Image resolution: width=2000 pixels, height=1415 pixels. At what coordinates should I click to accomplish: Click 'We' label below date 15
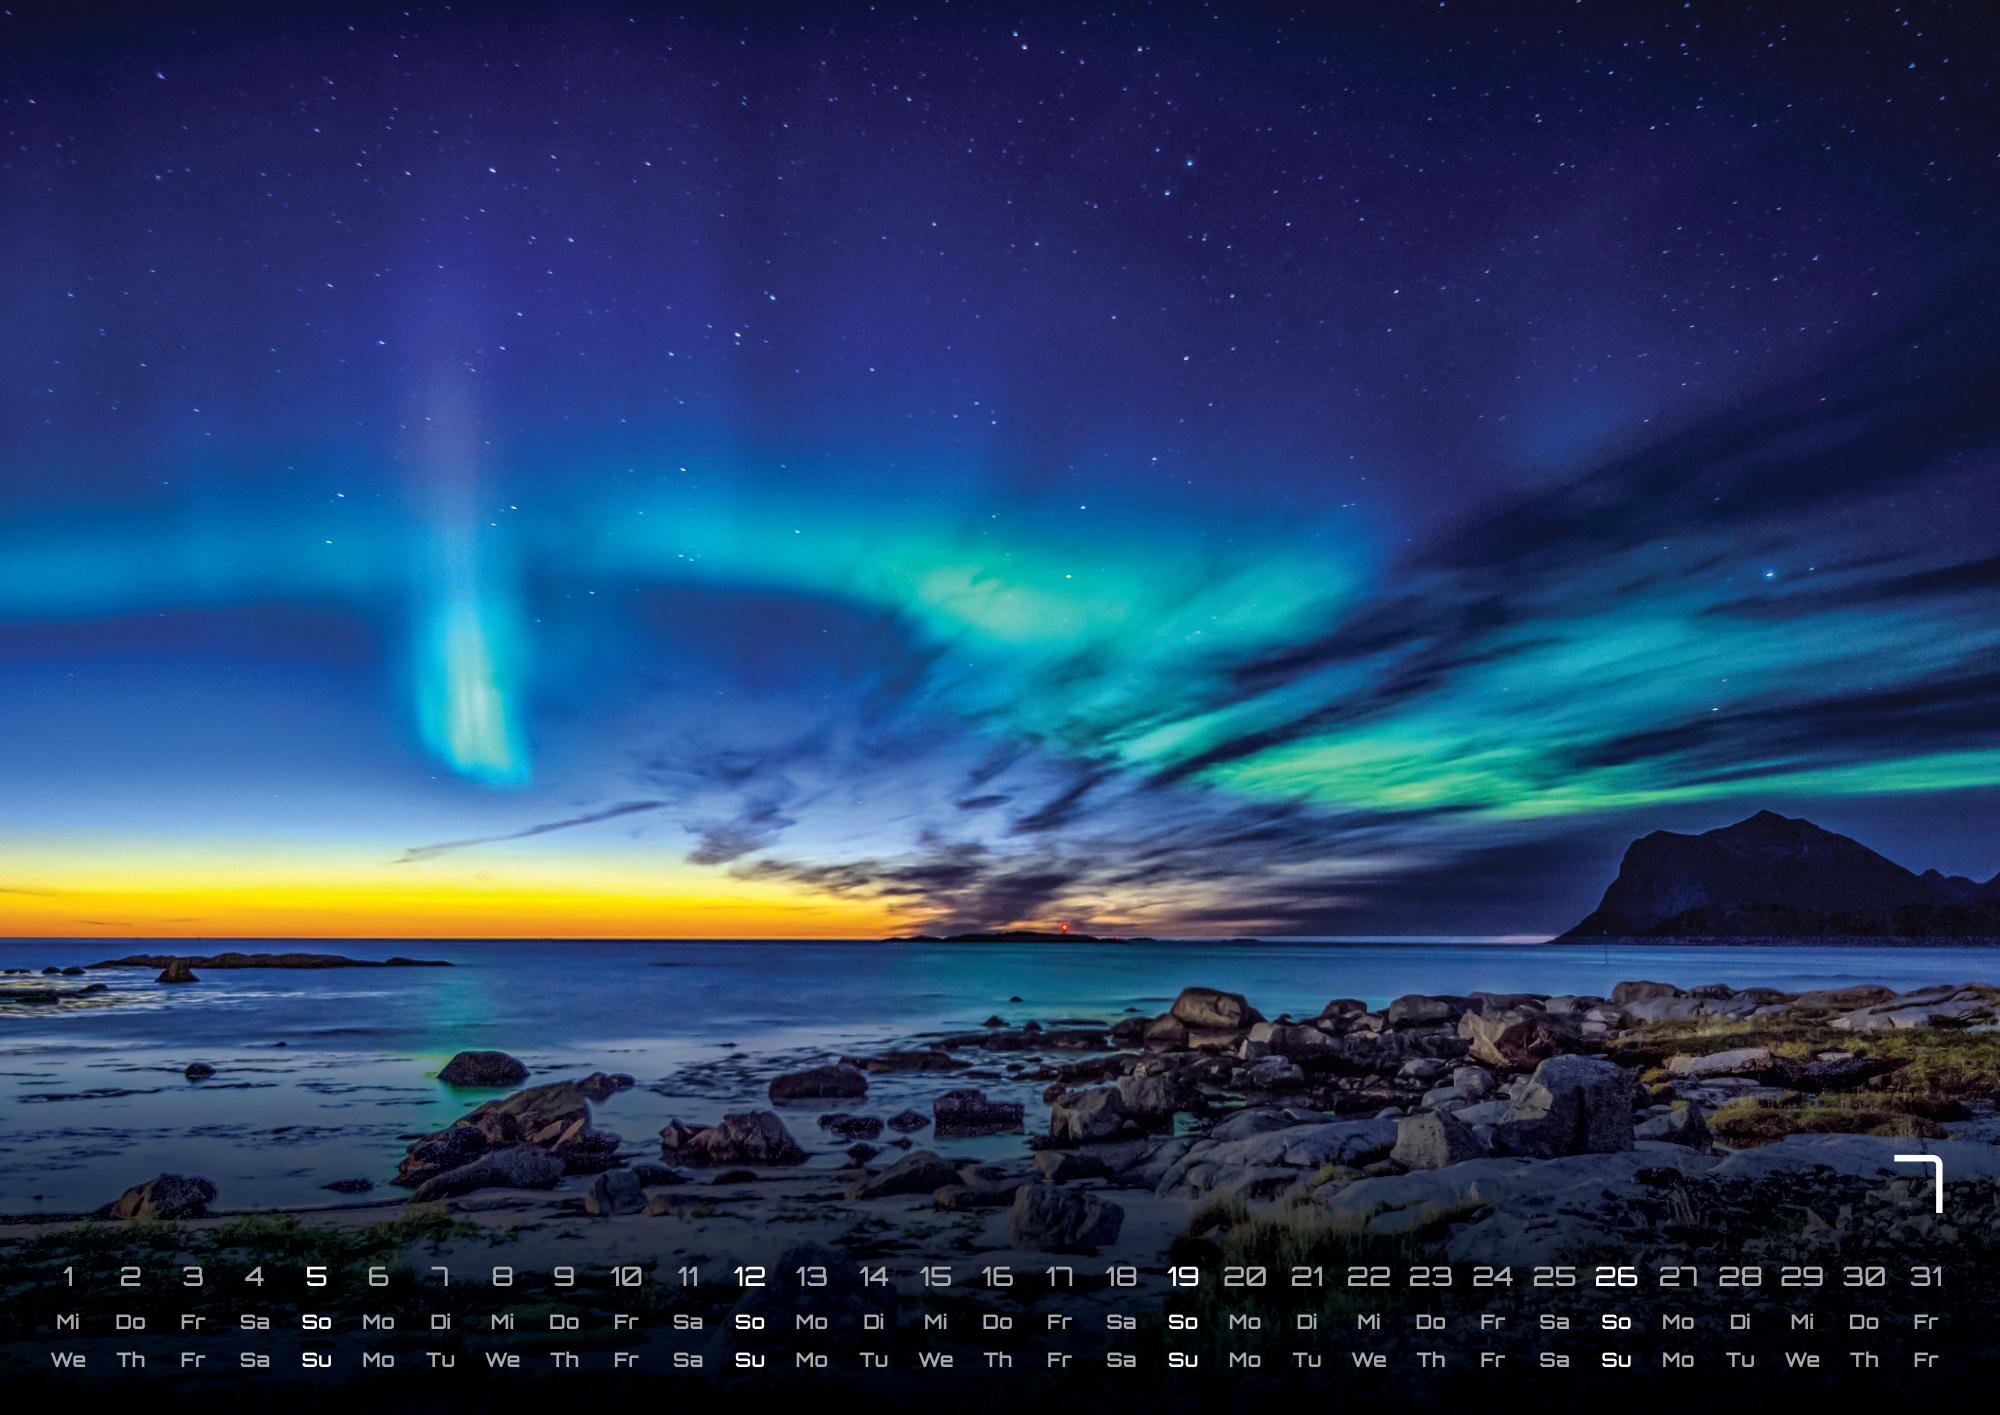coord(935,1360)
